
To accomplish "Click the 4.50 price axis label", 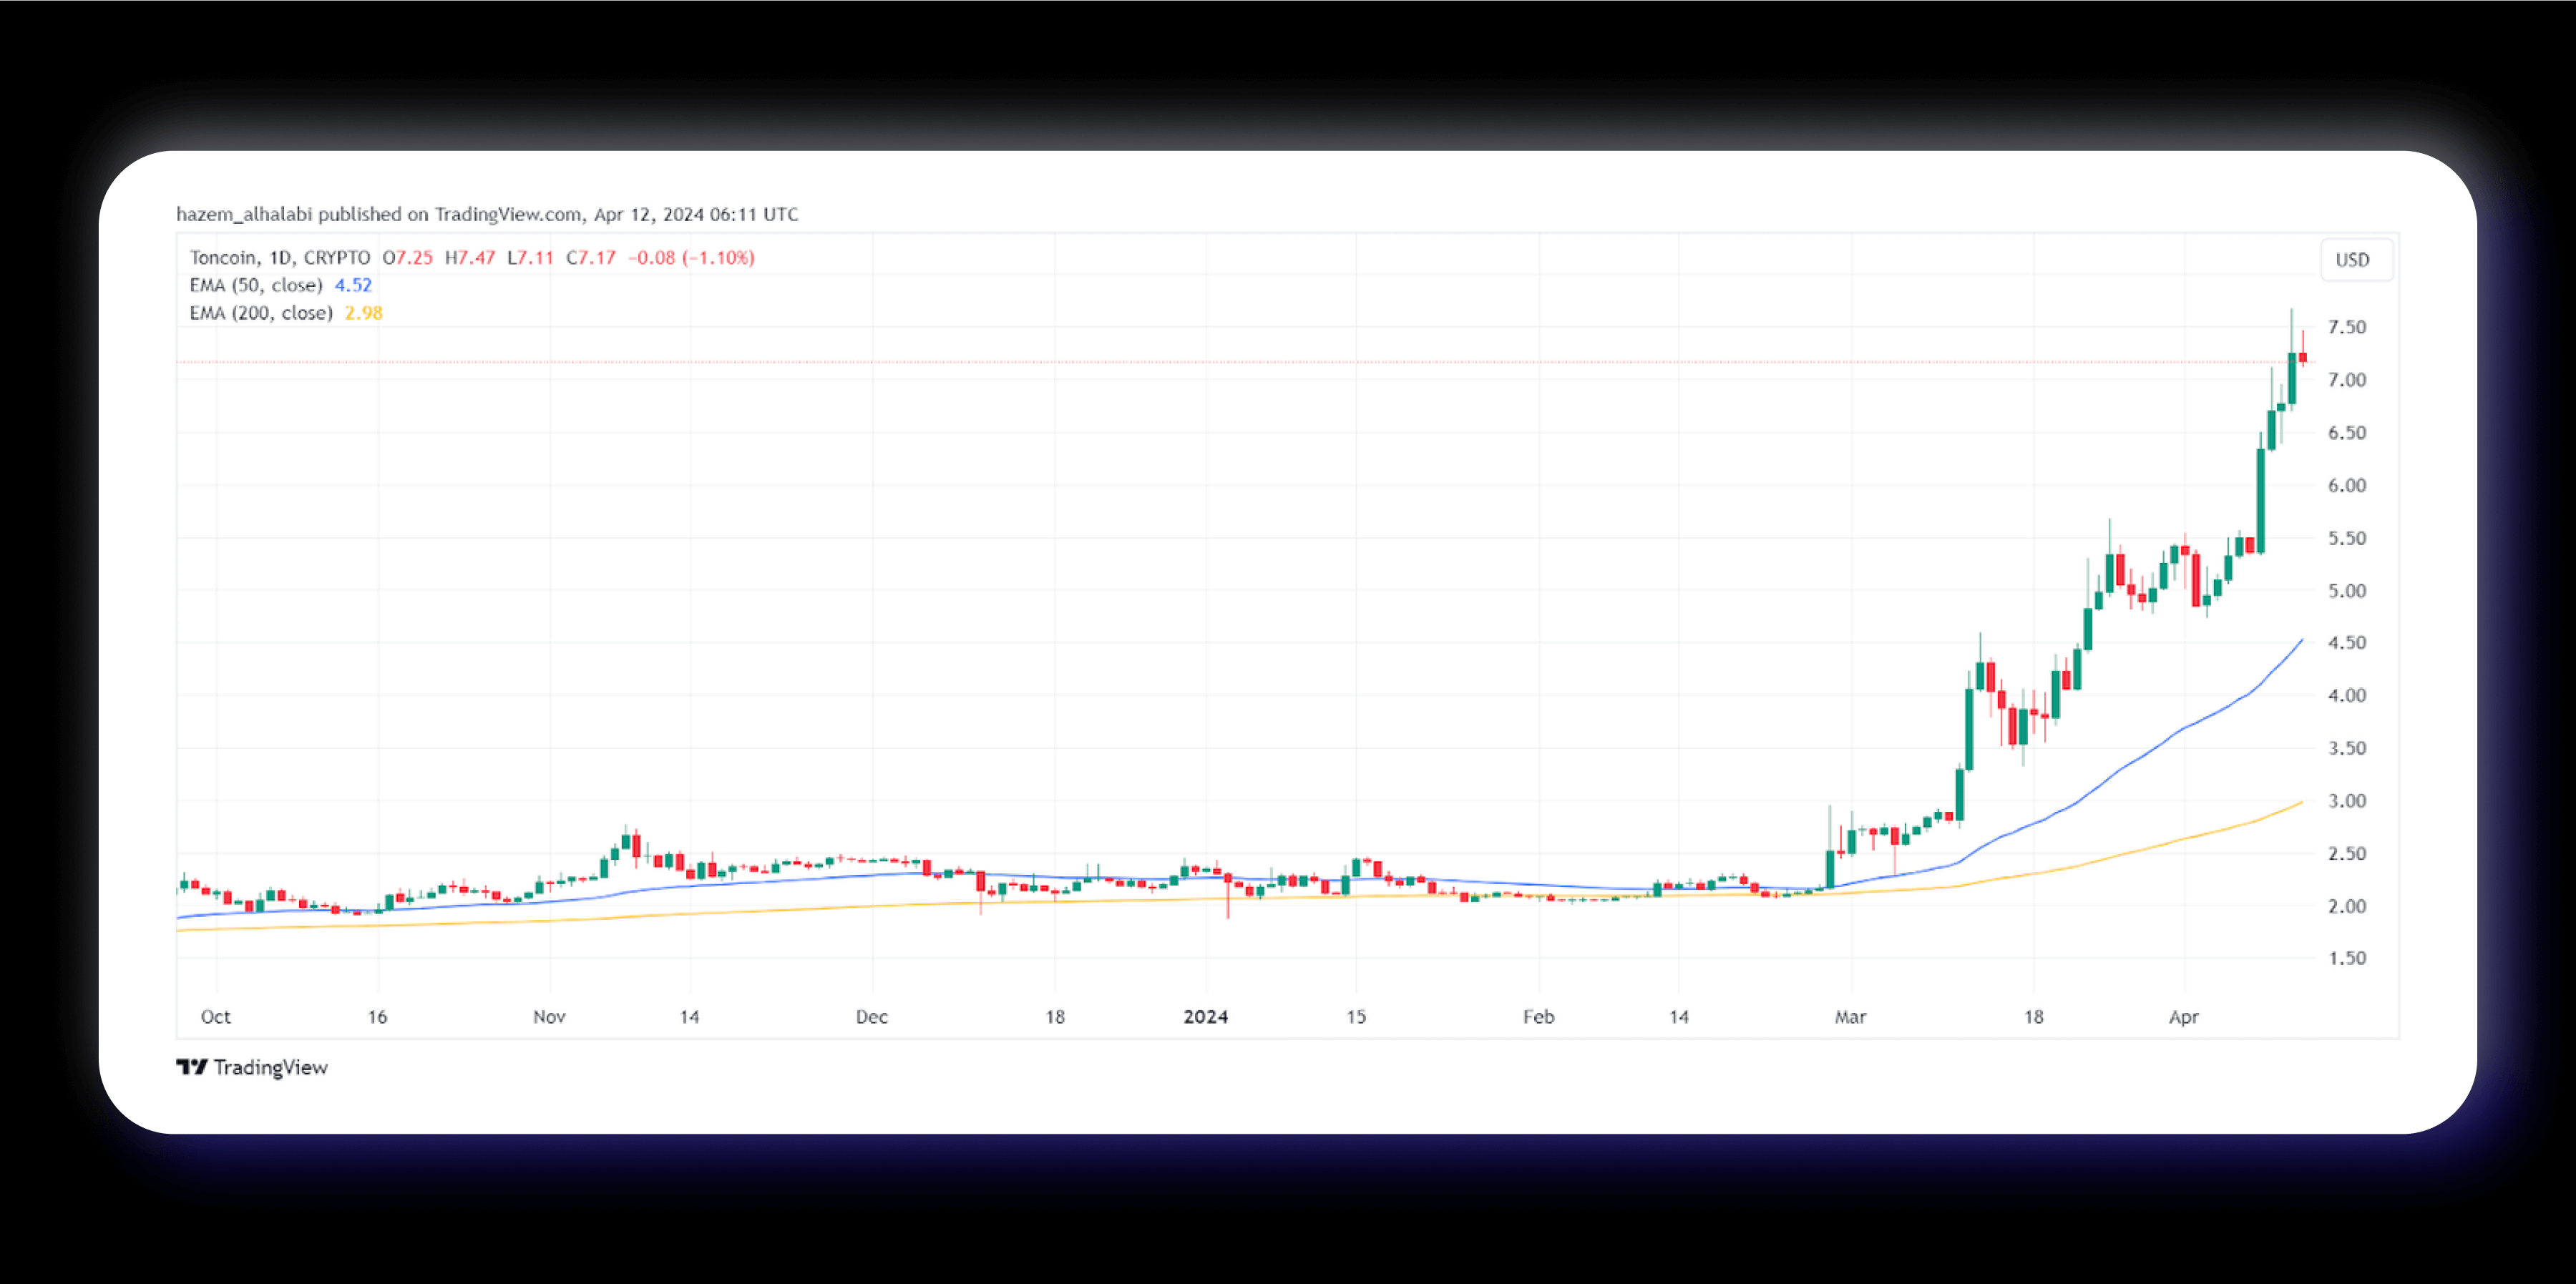I will point(2347,642).
